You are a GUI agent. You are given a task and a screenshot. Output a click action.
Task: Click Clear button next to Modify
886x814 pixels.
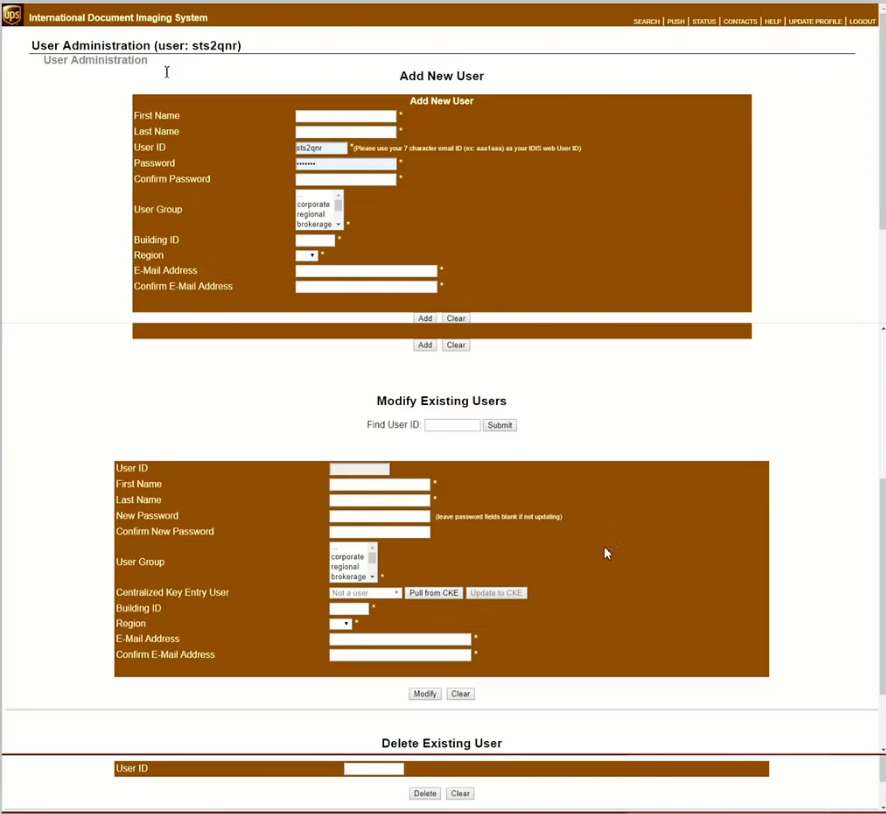[461, 694]
